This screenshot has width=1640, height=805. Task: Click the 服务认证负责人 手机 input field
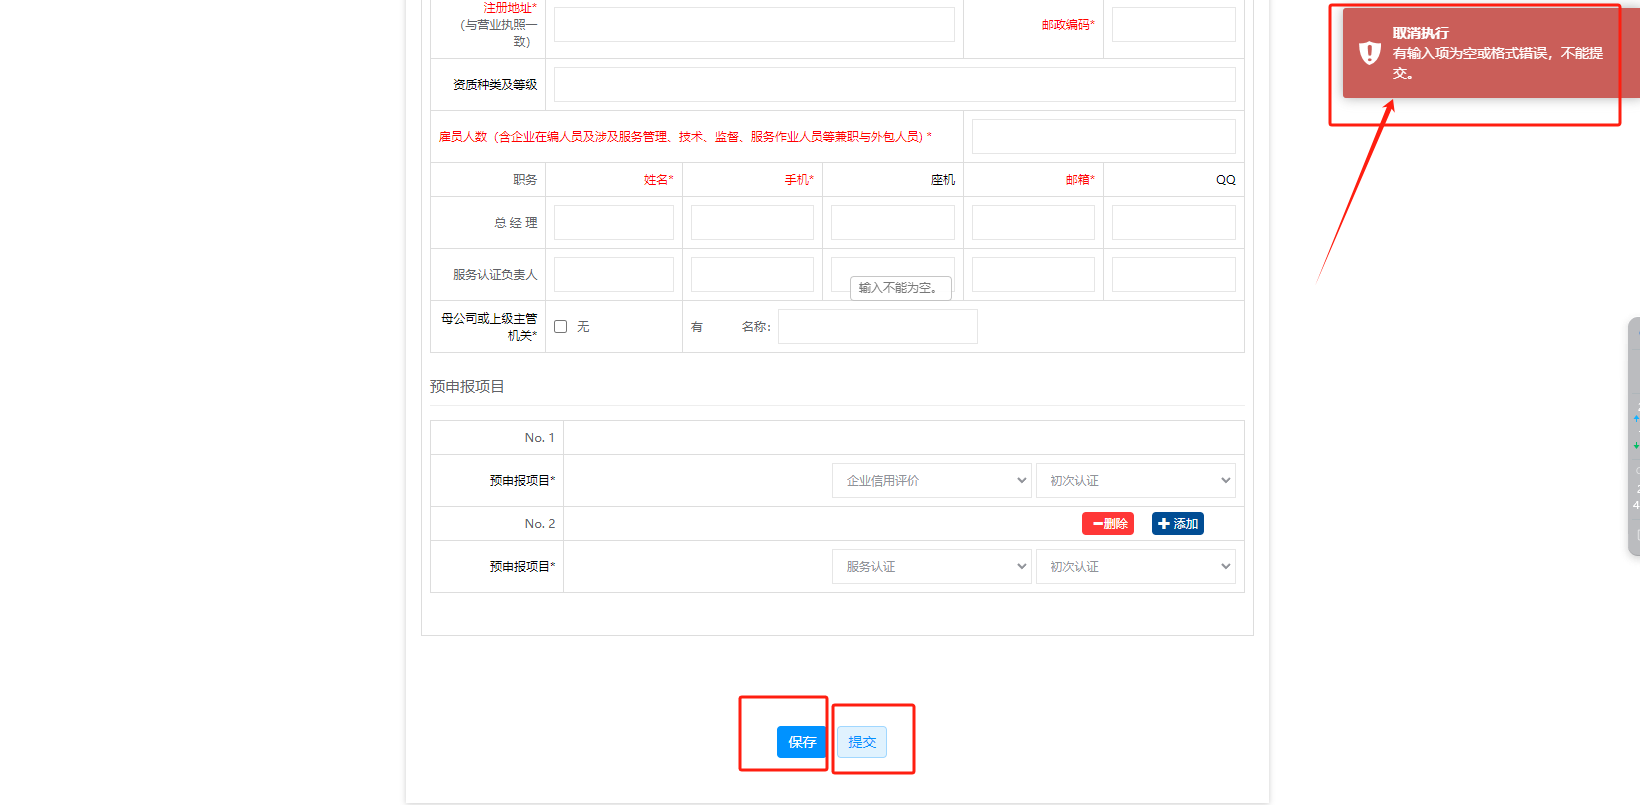[752, 274]
